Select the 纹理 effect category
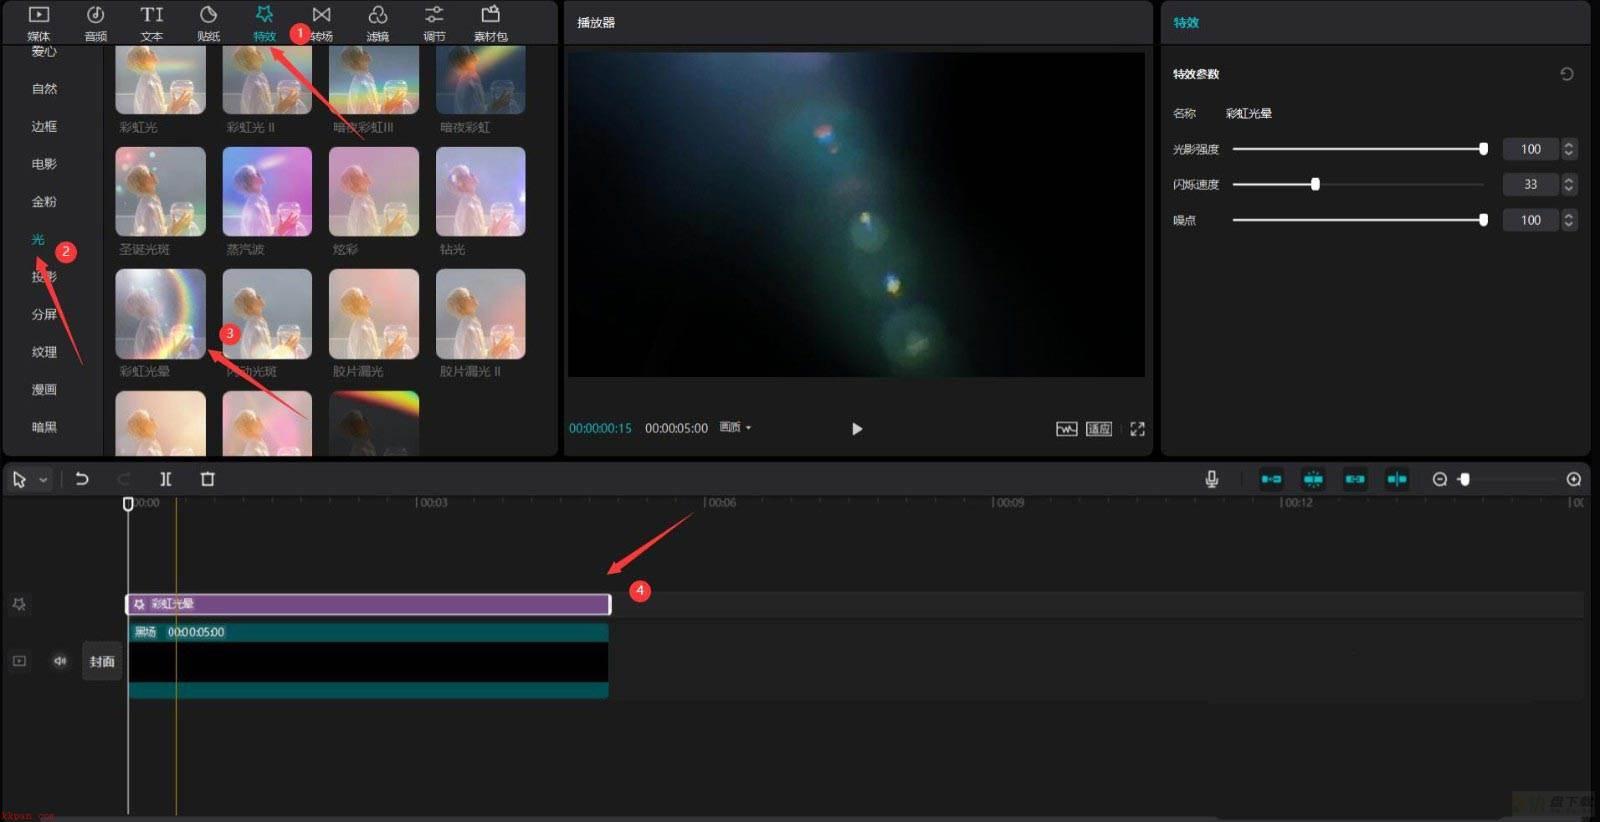This screenshot has width=1600, height=822. 44,352
